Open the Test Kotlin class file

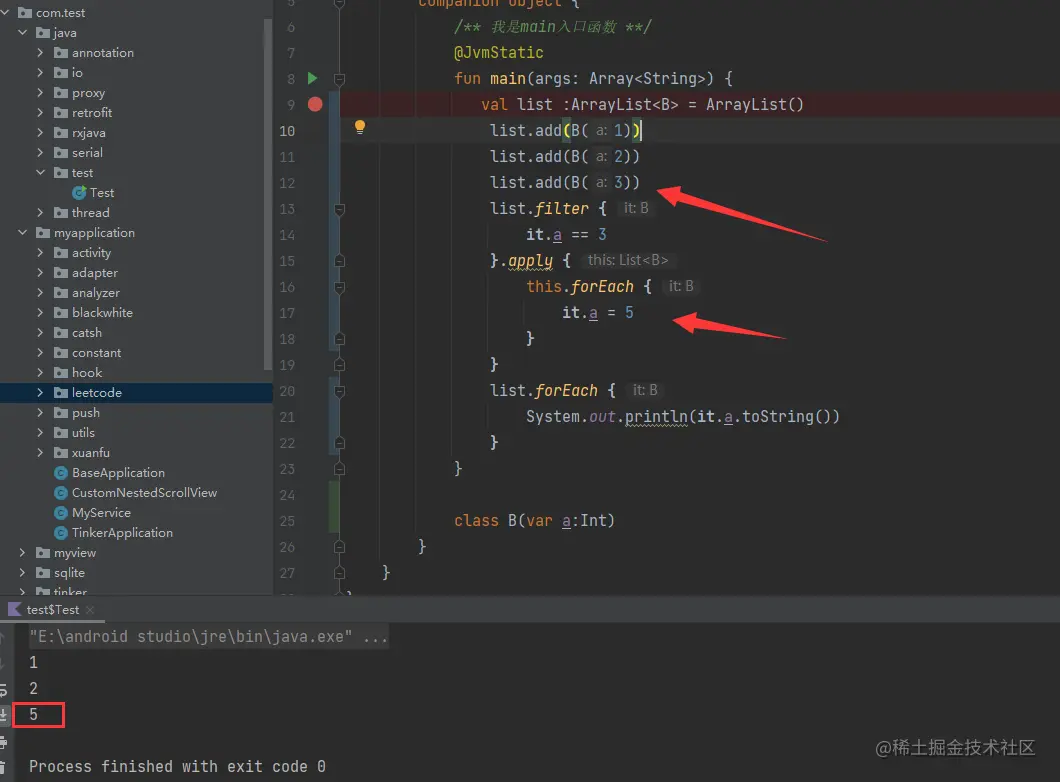click(x=93, y=193)
